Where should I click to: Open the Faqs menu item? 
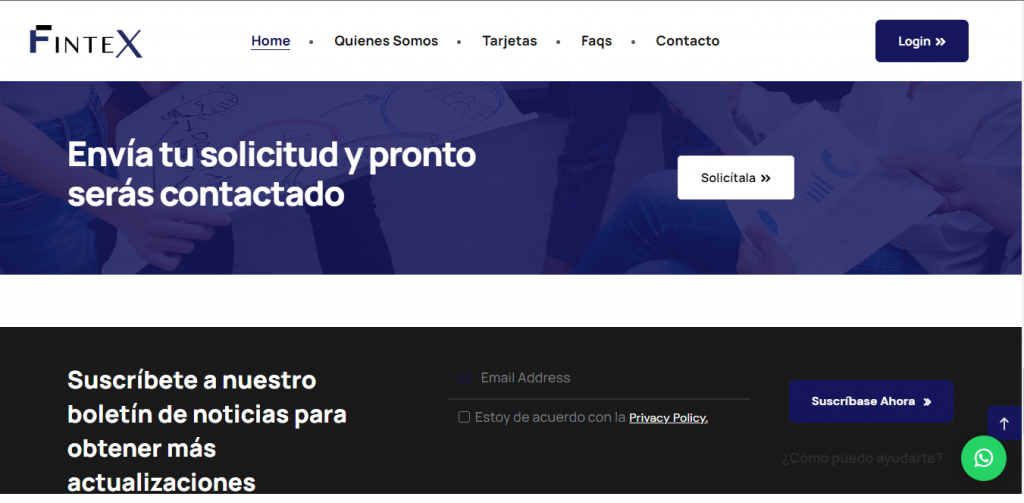click(x=596, y=41)
